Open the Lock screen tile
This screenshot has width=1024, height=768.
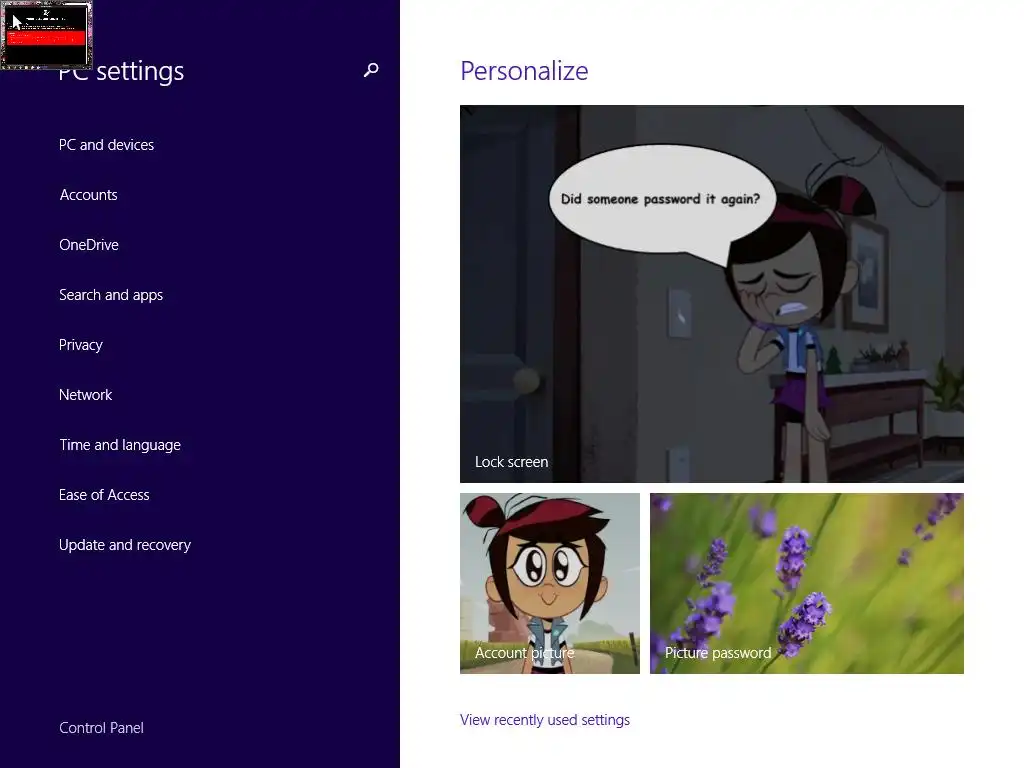(x=712, y=294)
